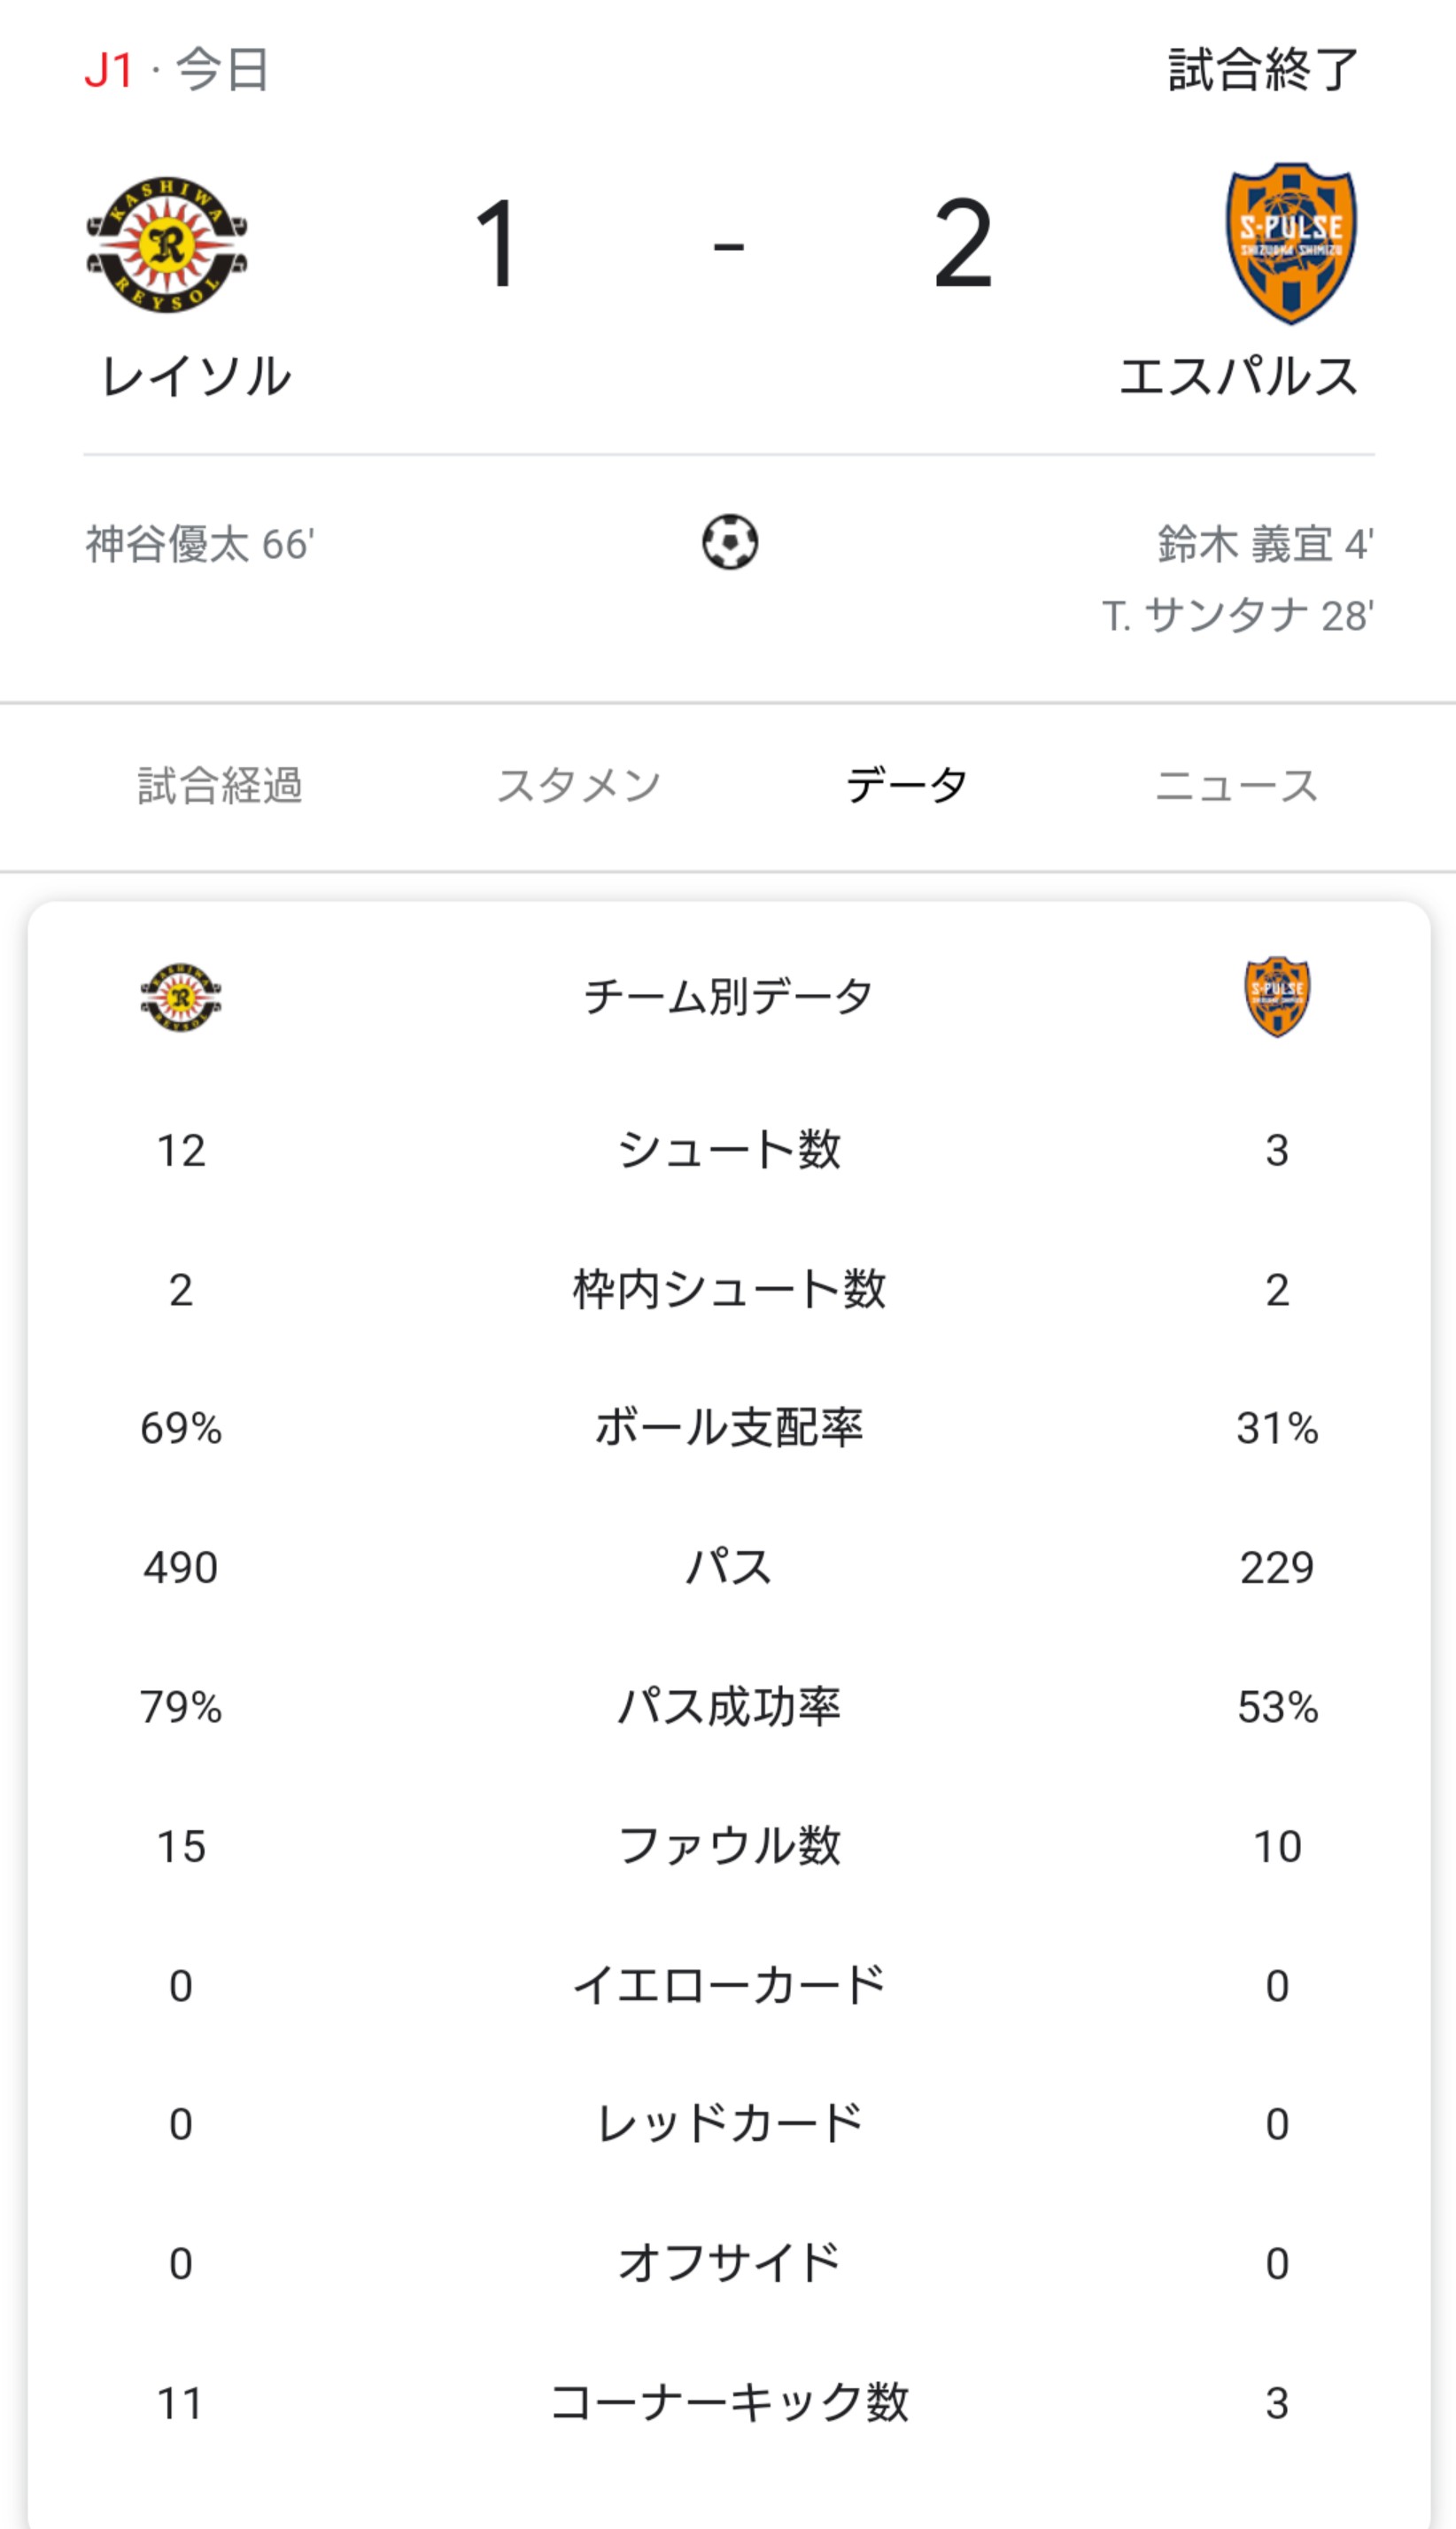
Task: Click the チーム別データ heading
Action: coord(728,997)
